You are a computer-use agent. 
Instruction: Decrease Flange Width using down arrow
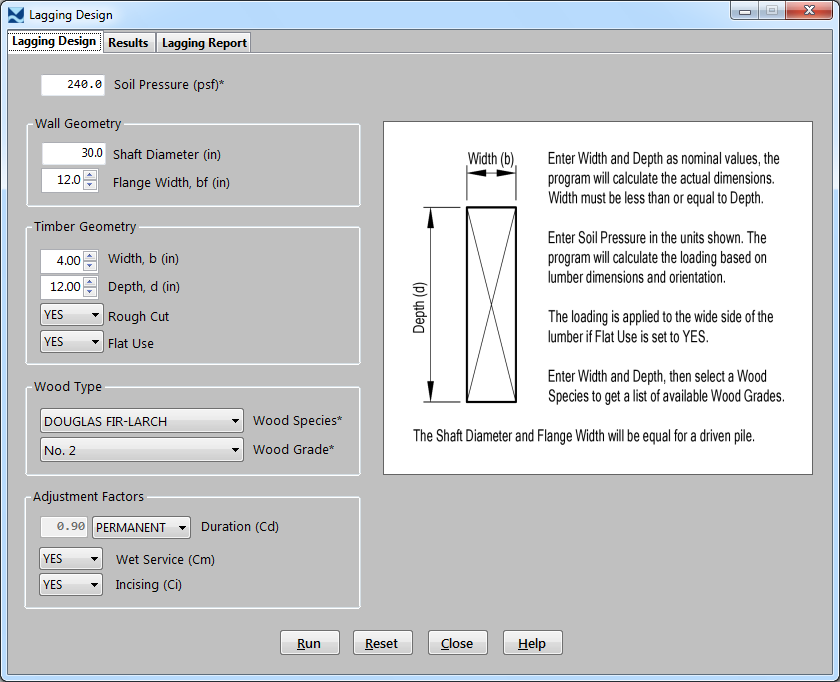coord(90,186)
